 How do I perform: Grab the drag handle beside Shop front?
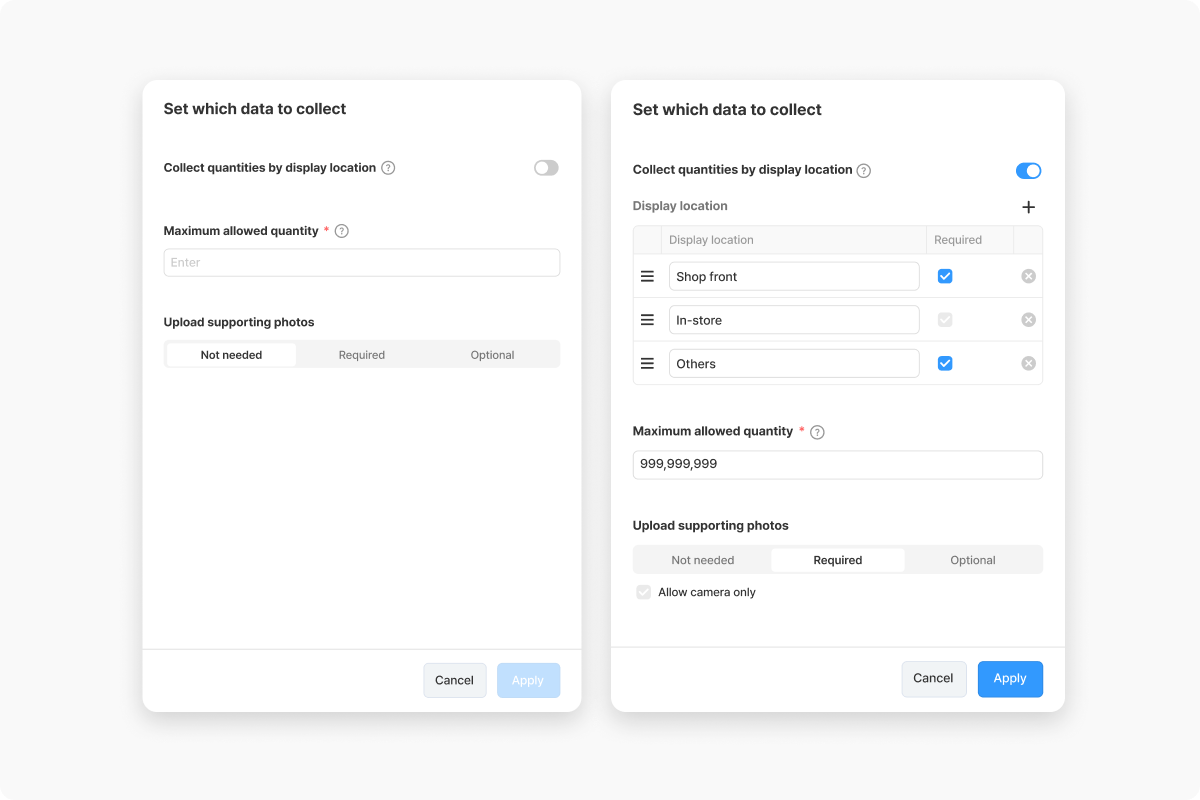(647, 276)
